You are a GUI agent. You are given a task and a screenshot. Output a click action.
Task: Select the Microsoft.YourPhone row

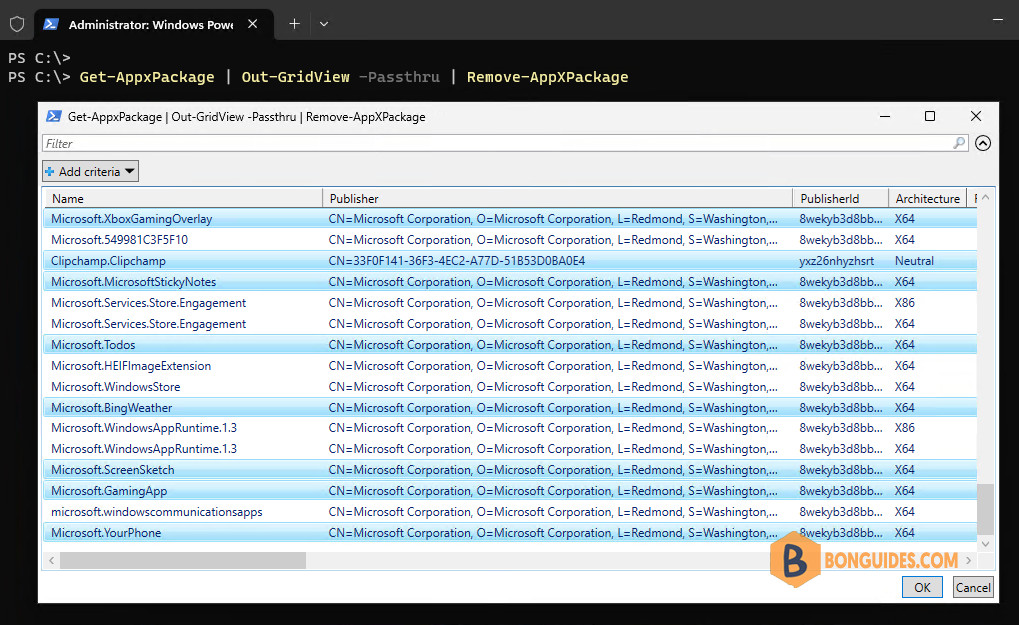[510, 533]
